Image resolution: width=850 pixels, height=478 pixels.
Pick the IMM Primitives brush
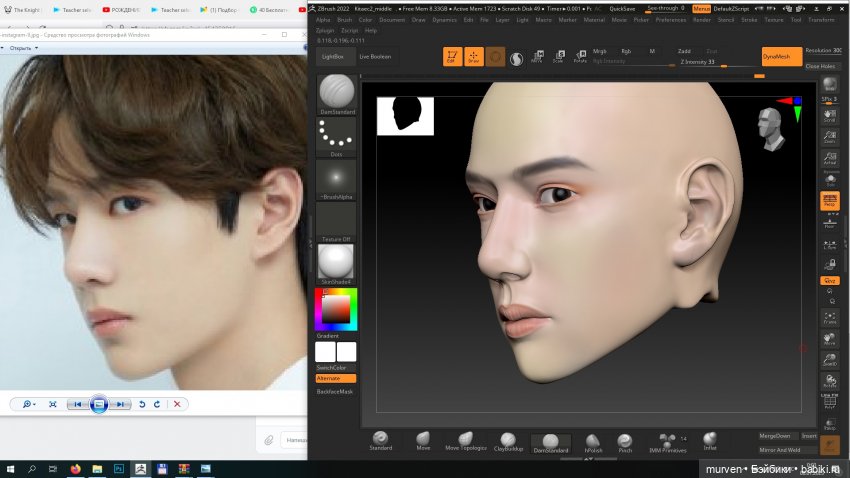coord(668,442)
